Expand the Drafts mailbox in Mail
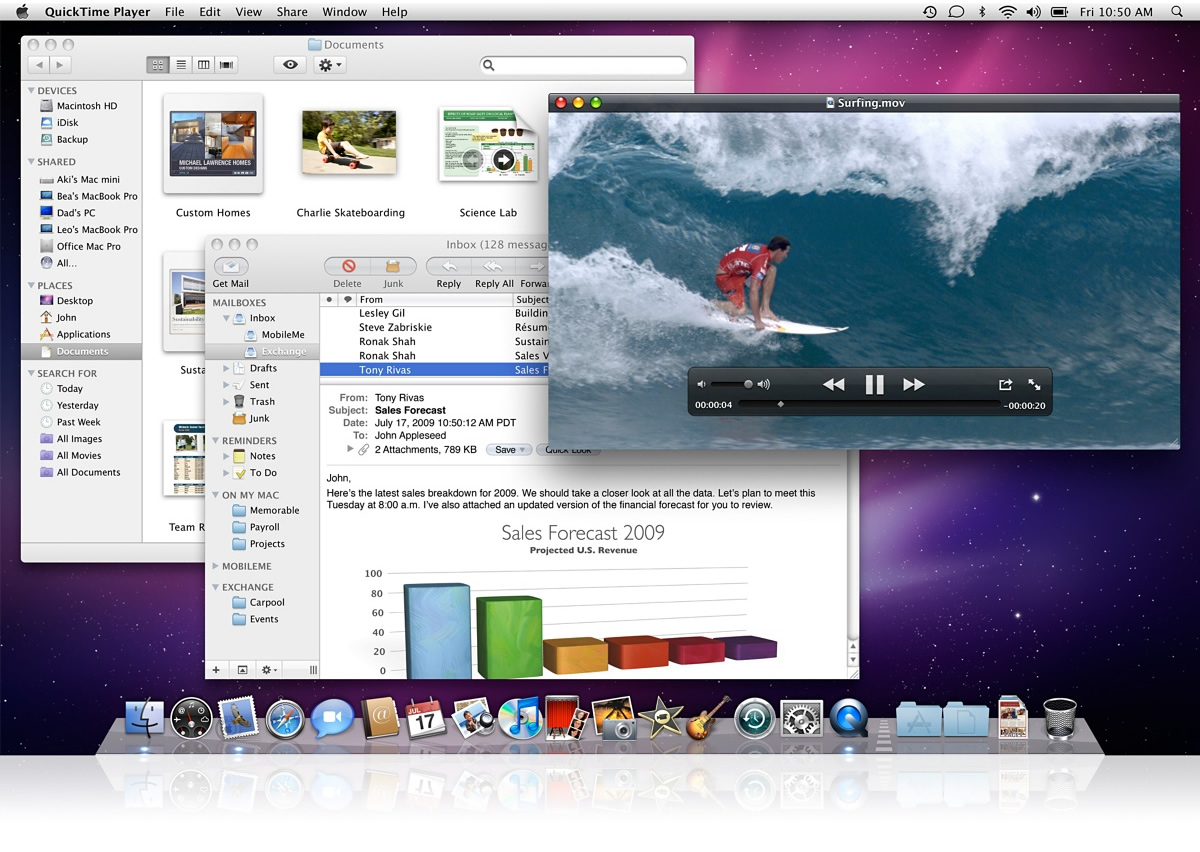This screenshot has width=1200, height=852. (x=226, y=368)
